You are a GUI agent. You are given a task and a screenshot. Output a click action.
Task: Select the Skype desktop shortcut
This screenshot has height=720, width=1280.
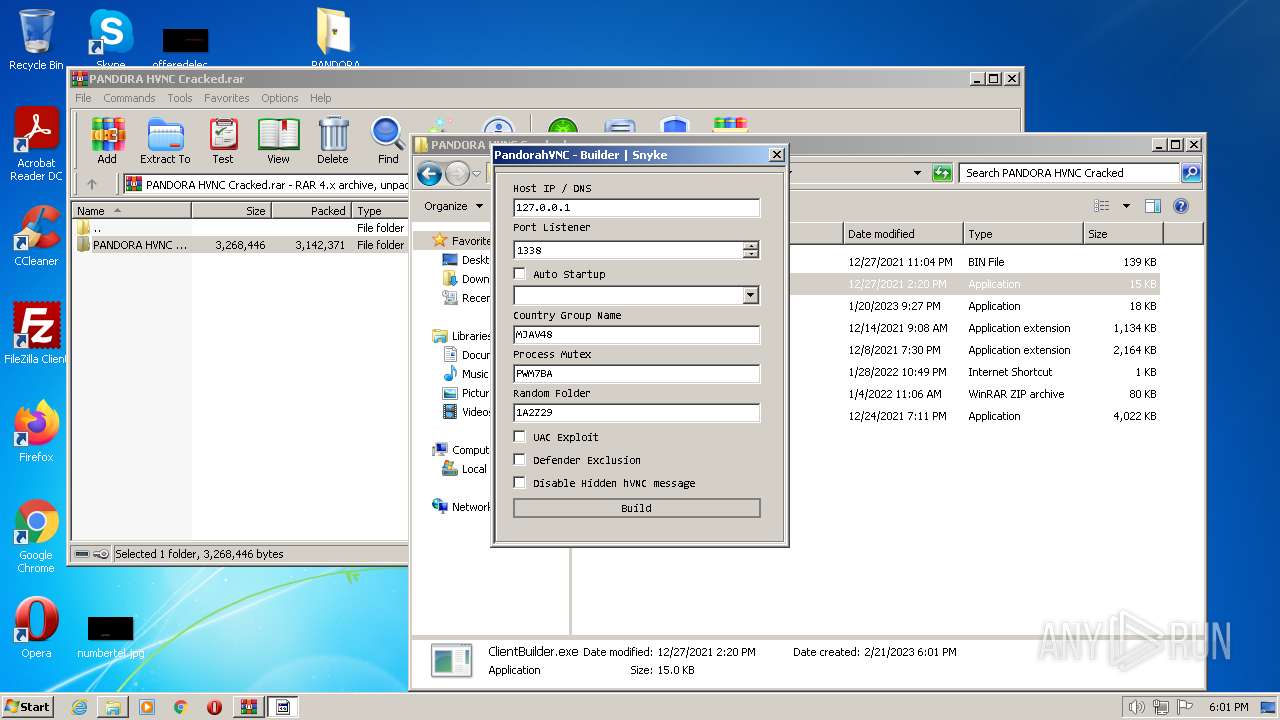[x=110, y=40]
